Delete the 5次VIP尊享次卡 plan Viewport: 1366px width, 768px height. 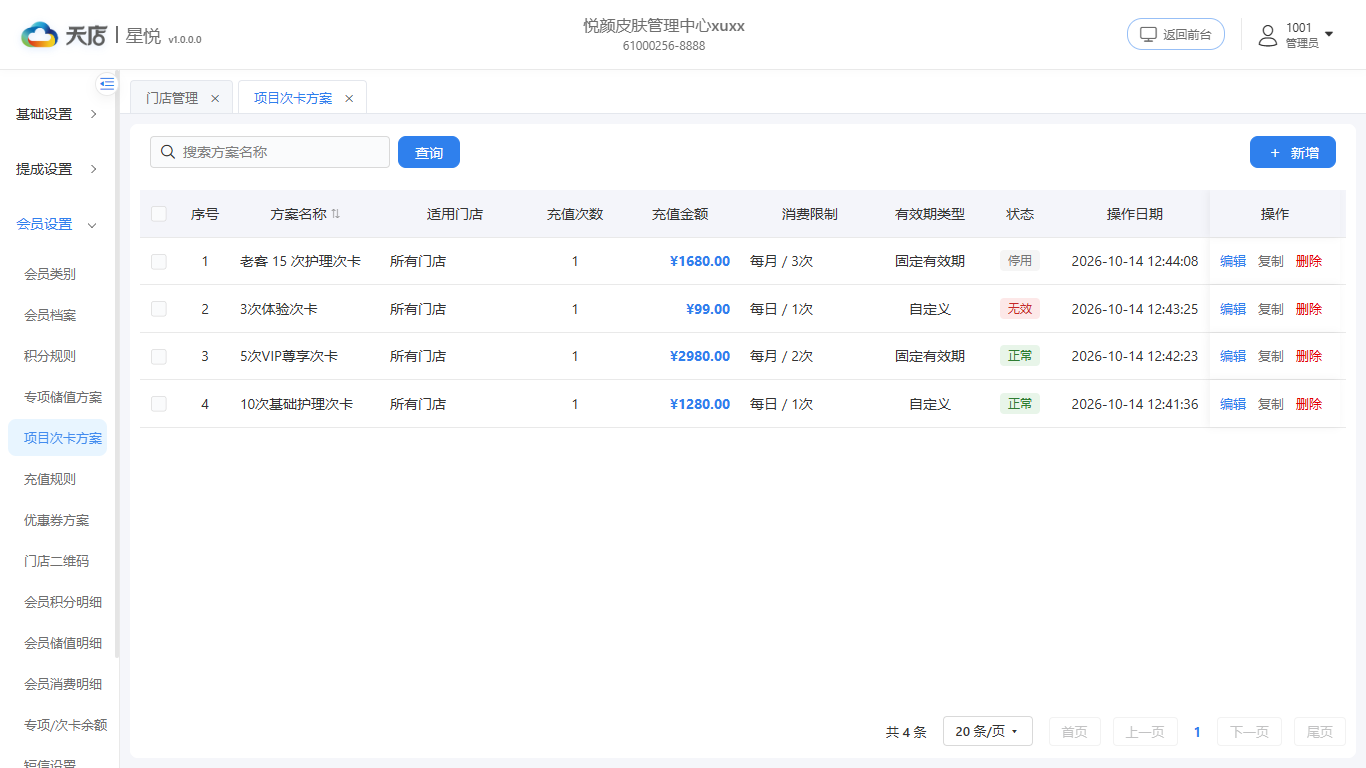(1309, 356)
